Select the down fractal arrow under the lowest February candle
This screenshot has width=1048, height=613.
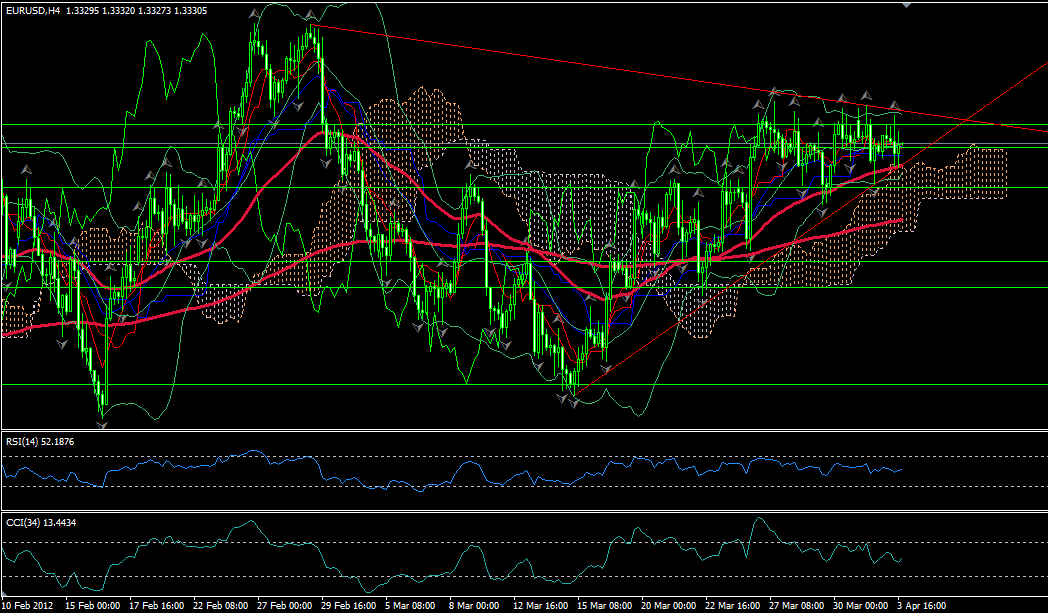pyautogui.click(x=102, y=425)
